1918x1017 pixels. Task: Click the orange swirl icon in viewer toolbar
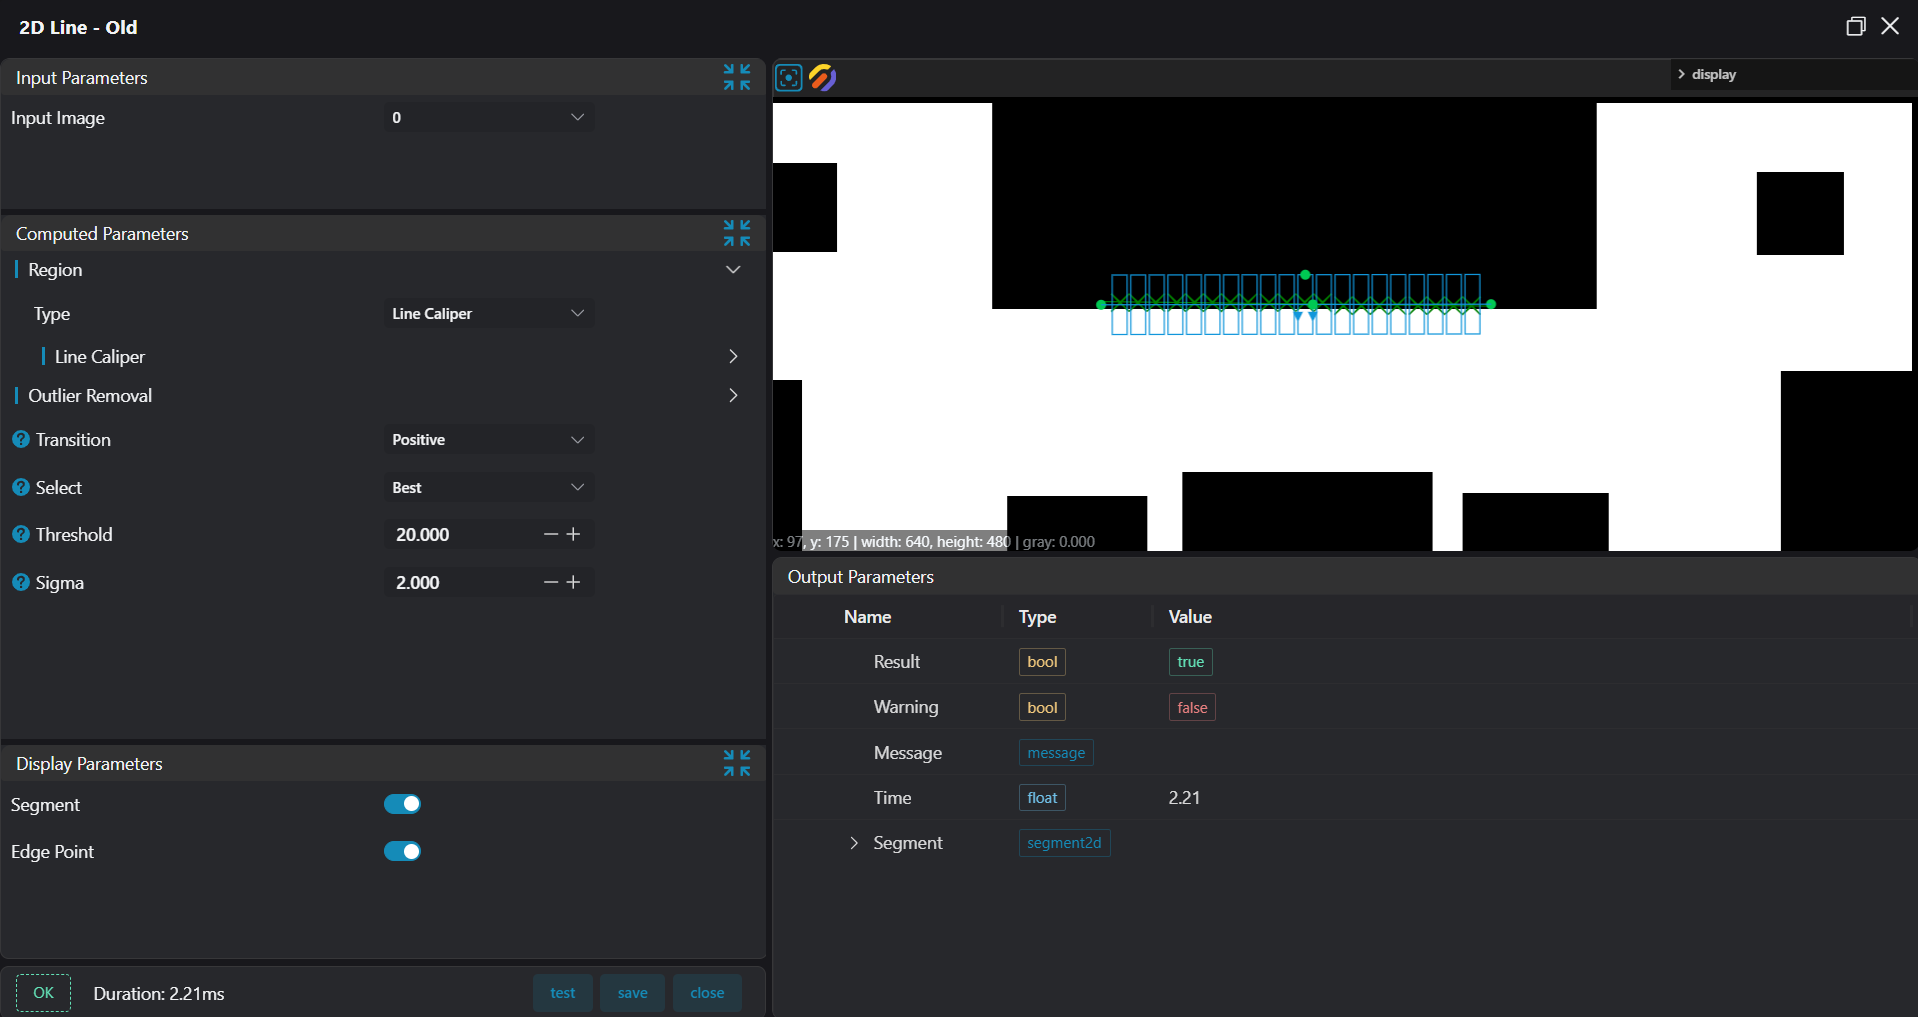pyautogui.click(x=822, y=77)
